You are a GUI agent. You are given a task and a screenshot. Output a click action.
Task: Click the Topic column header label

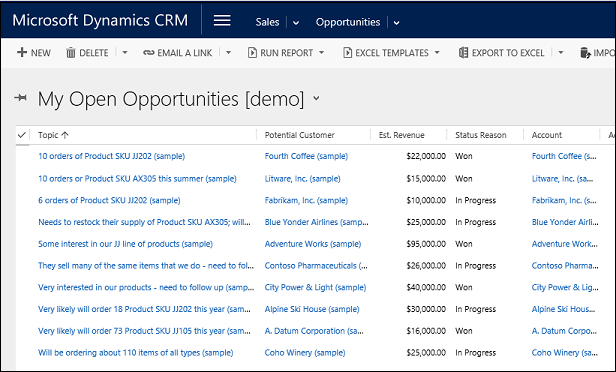[x=48, y=135]
